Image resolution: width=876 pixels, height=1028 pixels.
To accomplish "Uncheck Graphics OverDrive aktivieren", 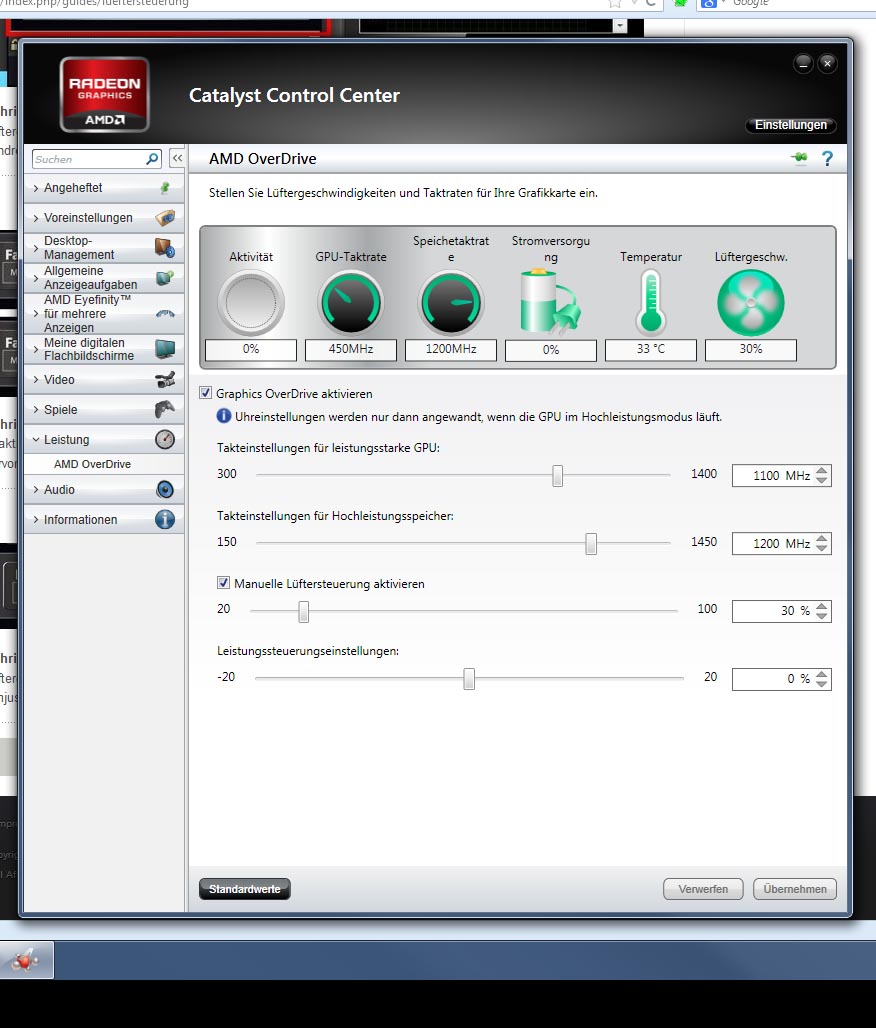I will pos(205,393).
